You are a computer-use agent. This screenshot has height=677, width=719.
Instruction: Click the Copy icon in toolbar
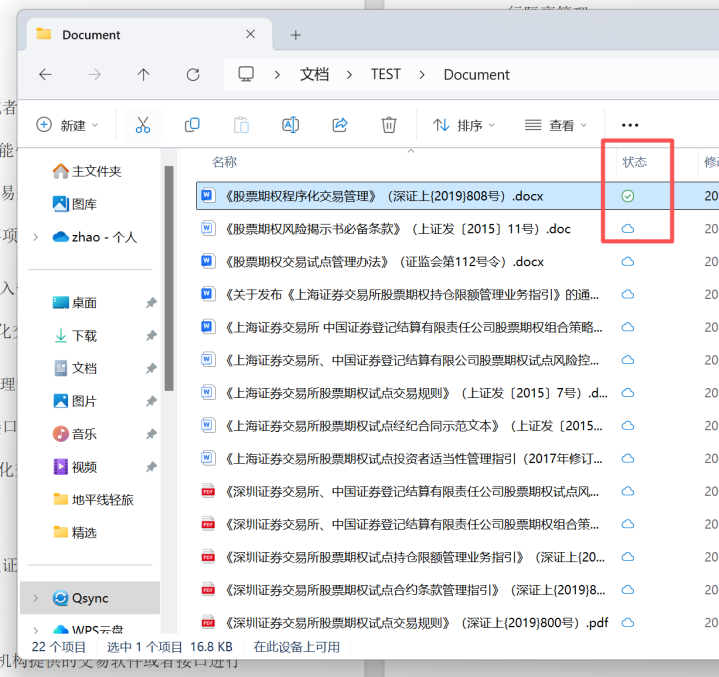(192, 125)
